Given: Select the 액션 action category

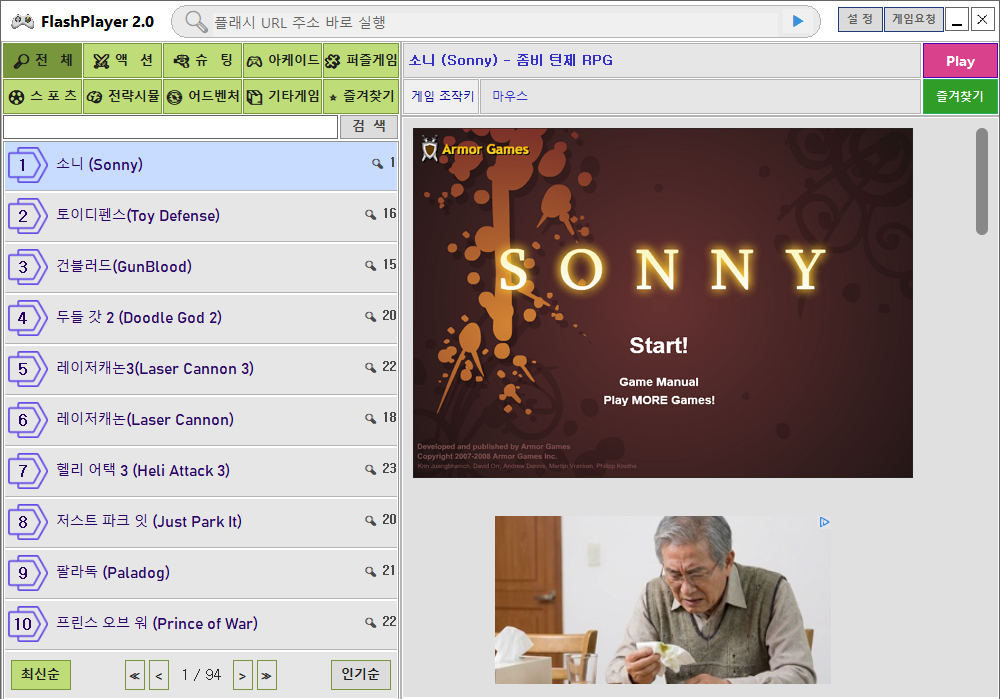Looking at the screenshot, I should click(122, 61).
